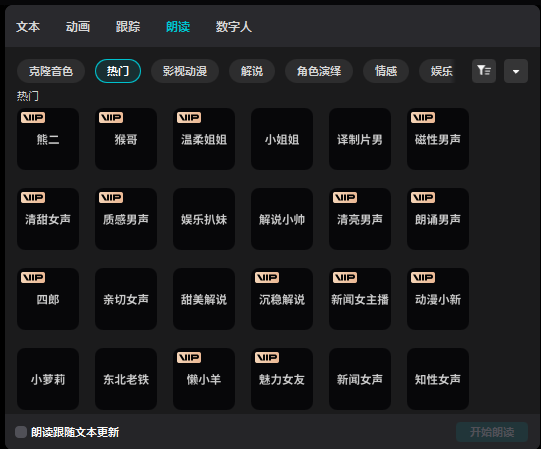Select the 译制片男 voice

click(x=360, y=139)
